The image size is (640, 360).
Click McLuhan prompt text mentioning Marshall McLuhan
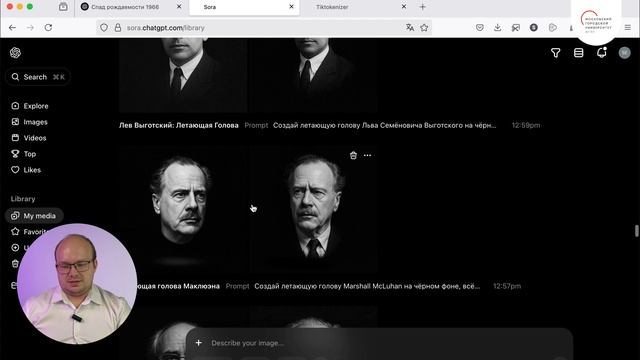(367, 286)
